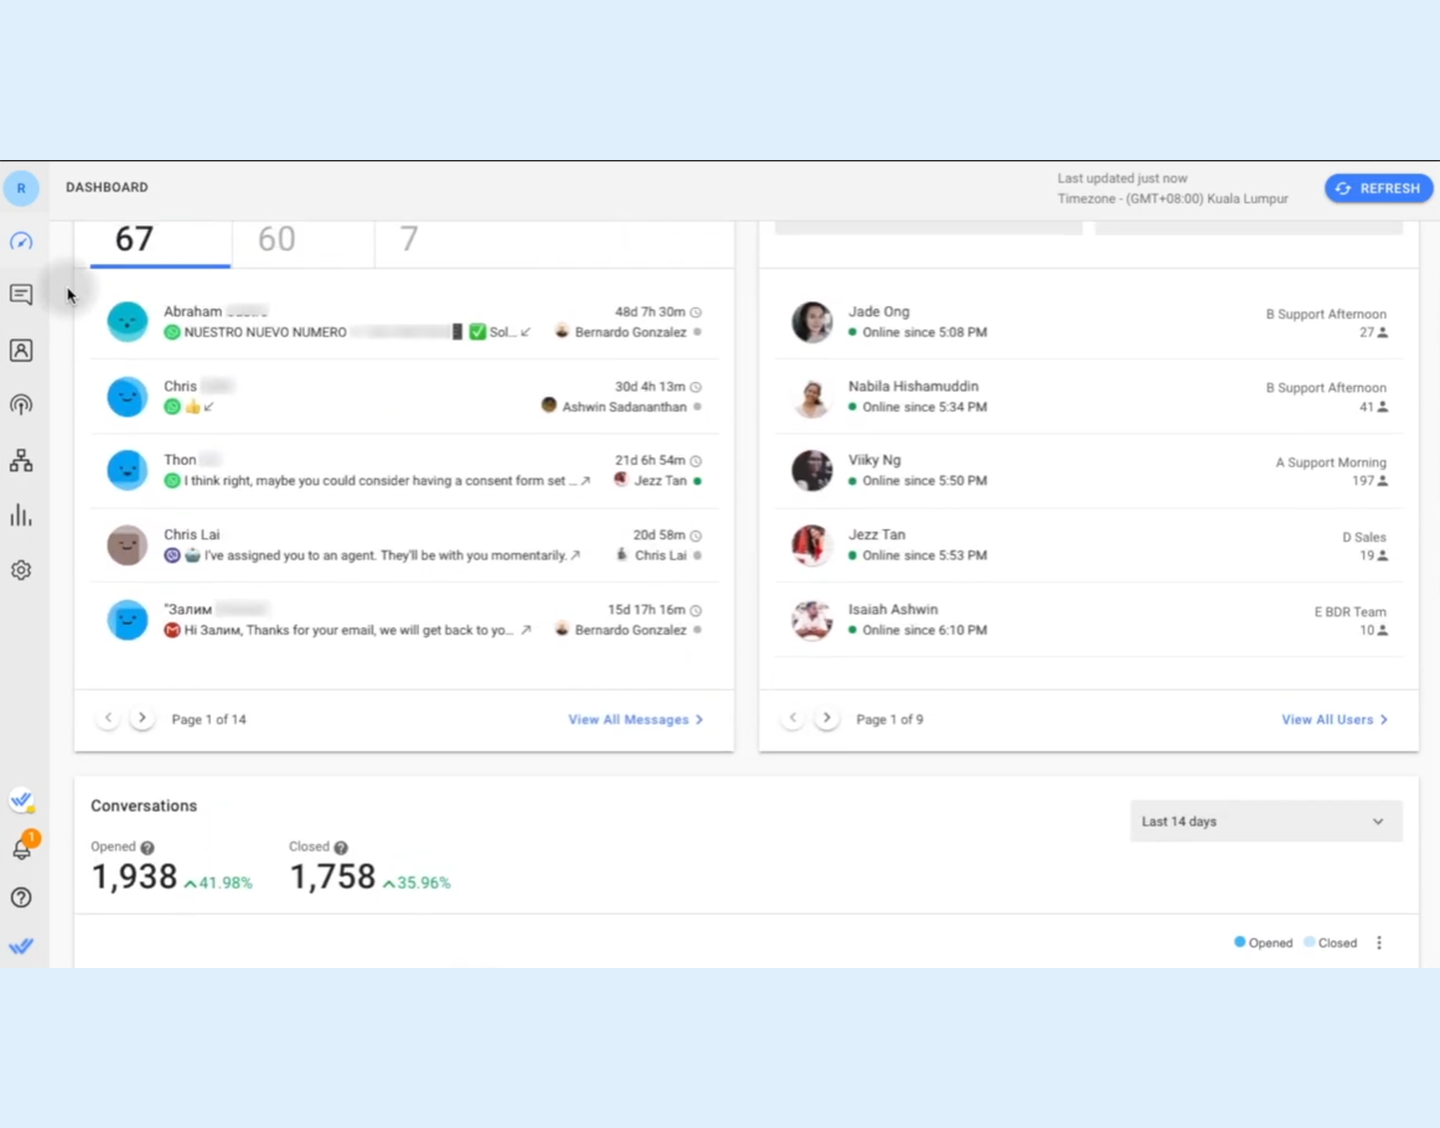Open Thon's consent form conversation
The width and height of the screenshot is (1440, 1128).
pos(404,470)
